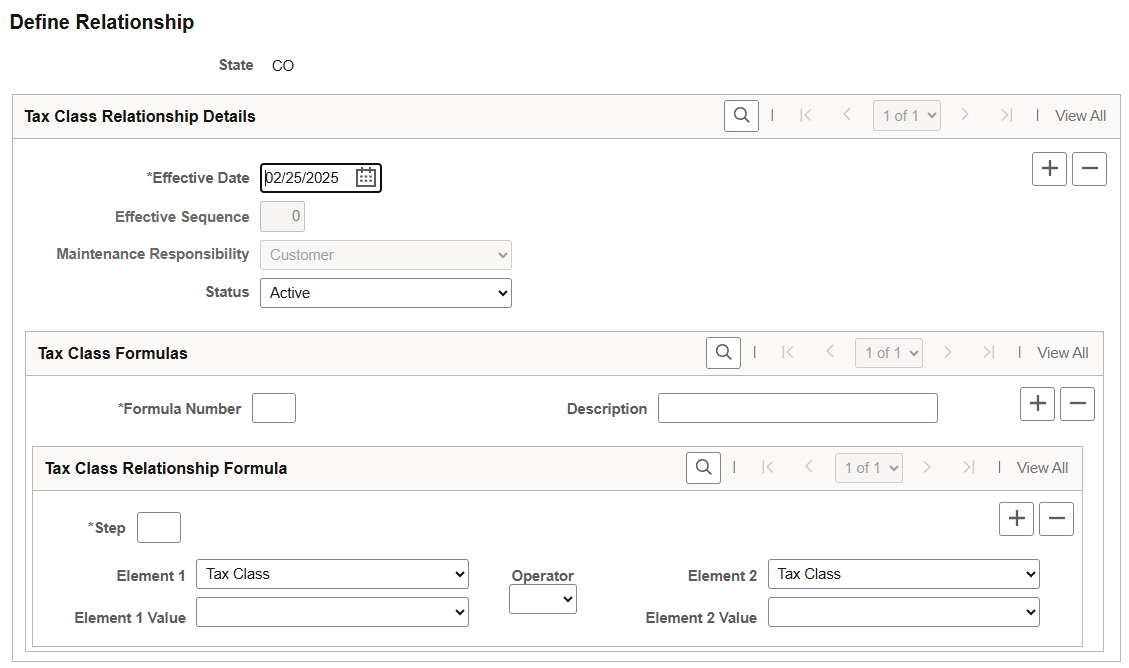The height and width of the screenshot is (668, 1129).
Task: Add row in Tax Class Relationship Details
Action: 1049,169
